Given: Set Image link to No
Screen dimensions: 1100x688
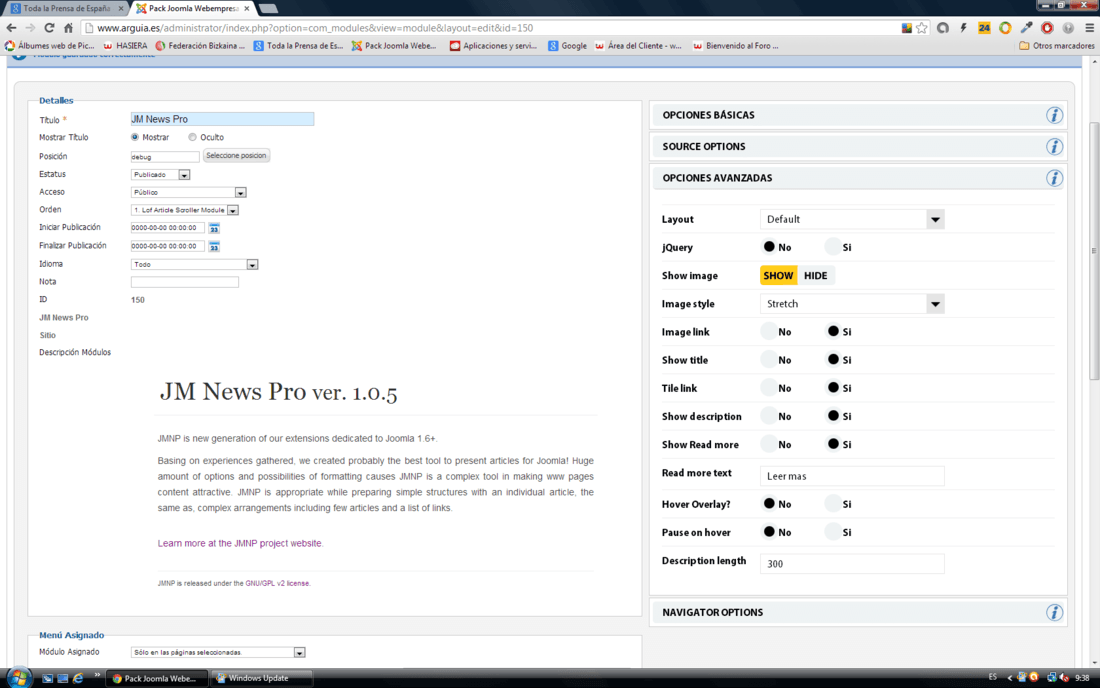Looking at the screenshot, I should coord(769,332).
